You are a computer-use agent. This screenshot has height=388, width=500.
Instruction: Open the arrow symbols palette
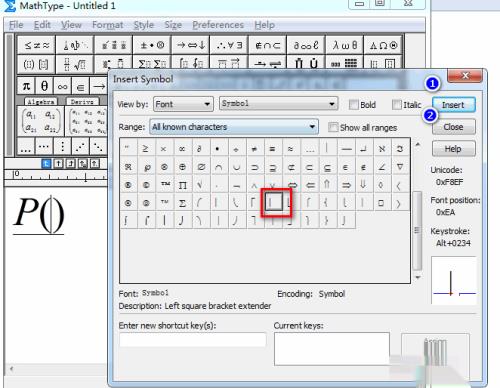tap(191, 45)
